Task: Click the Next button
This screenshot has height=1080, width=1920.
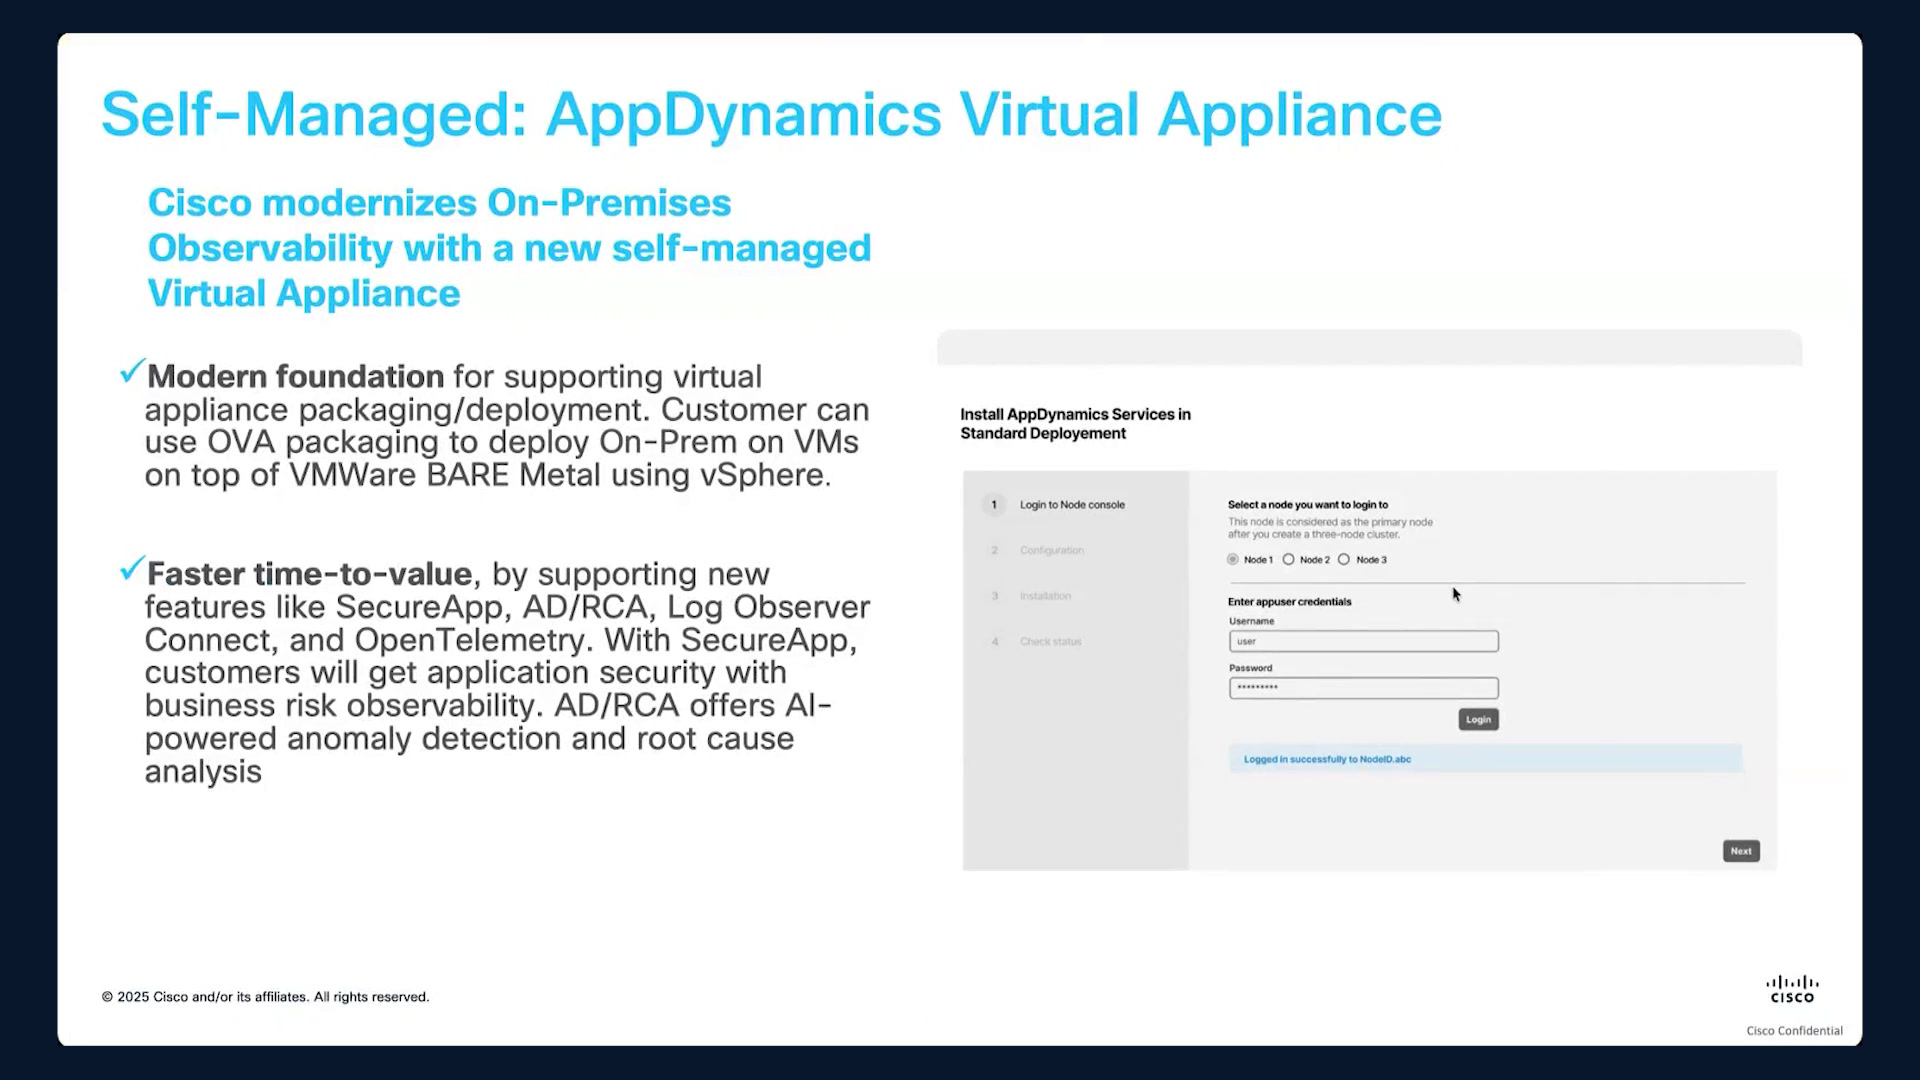Action: point(1741,851)
